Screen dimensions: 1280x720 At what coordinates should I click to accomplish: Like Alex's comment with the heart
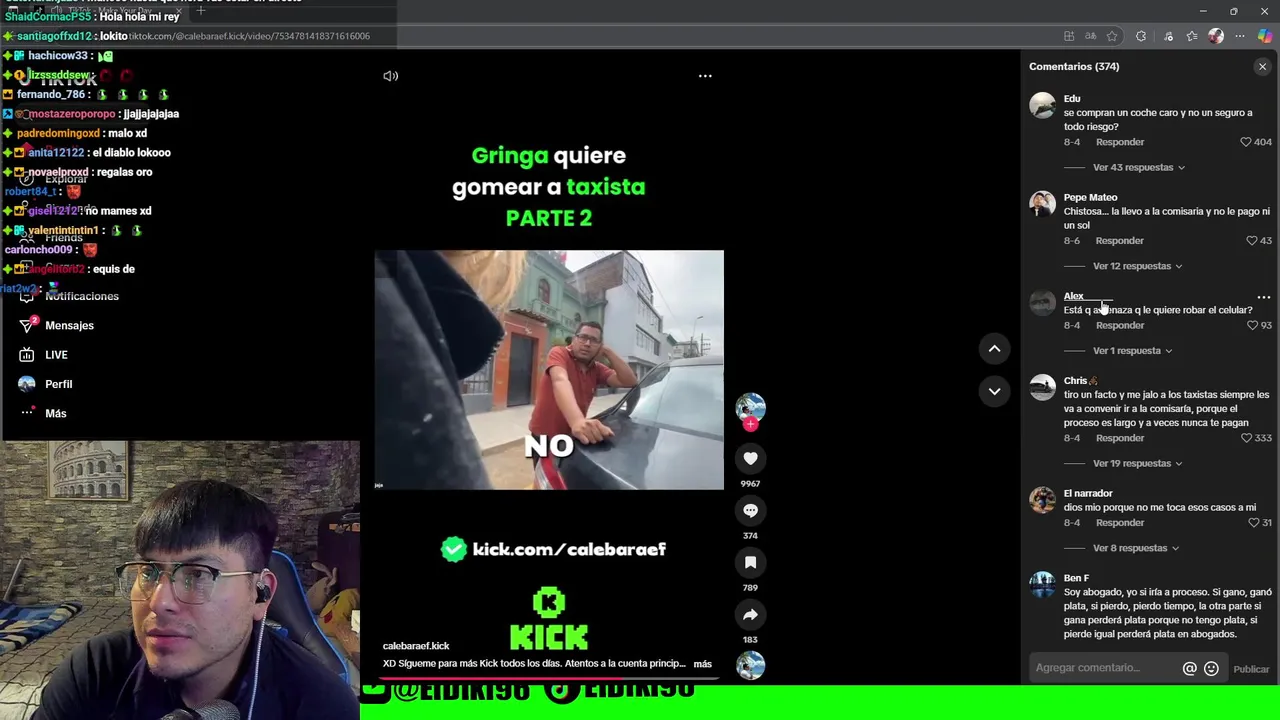(1251, 326)
